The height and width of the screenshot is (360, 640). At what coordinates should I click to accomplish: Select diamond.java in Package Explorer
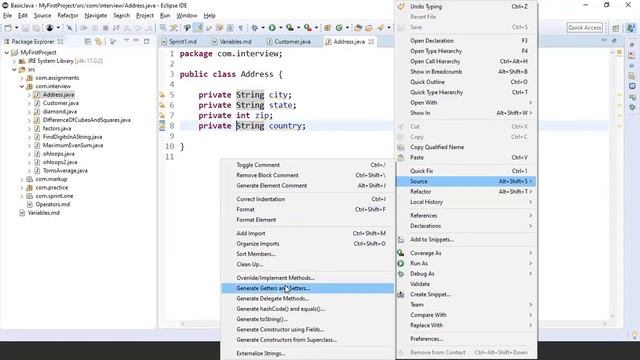click(x=60, y=111)
